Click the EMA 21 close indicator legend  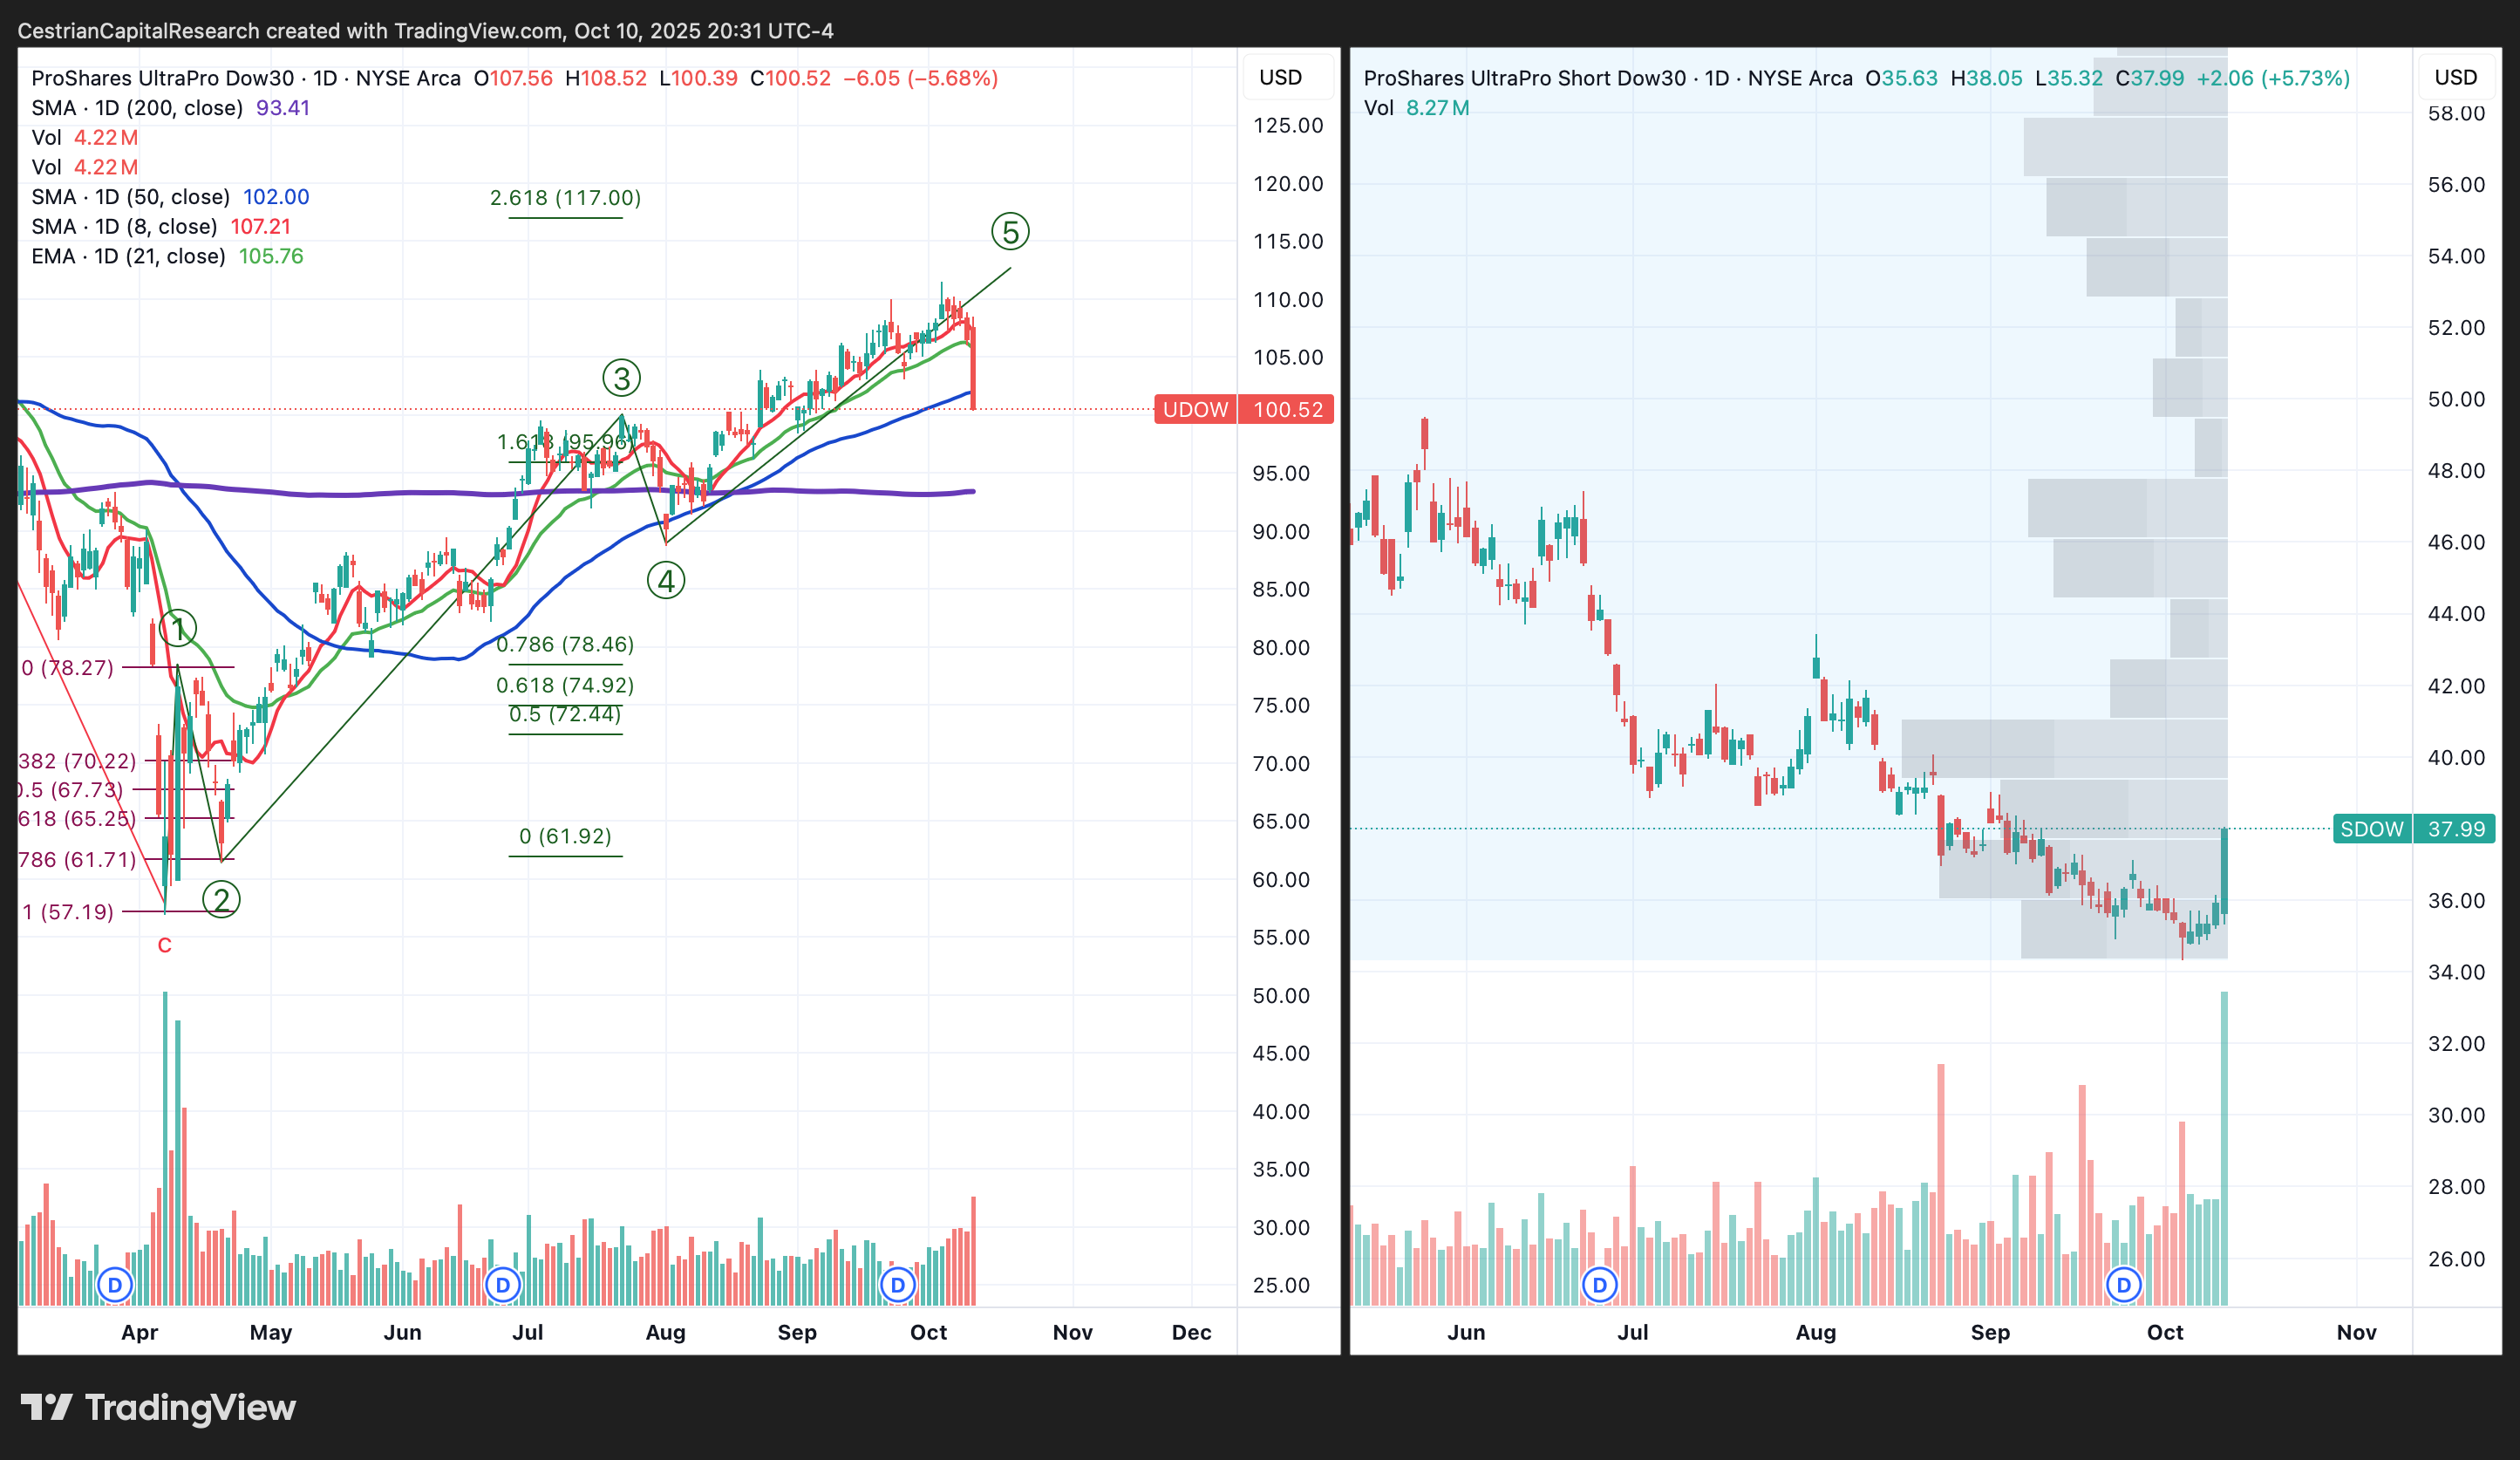click(x=128, y=256)
